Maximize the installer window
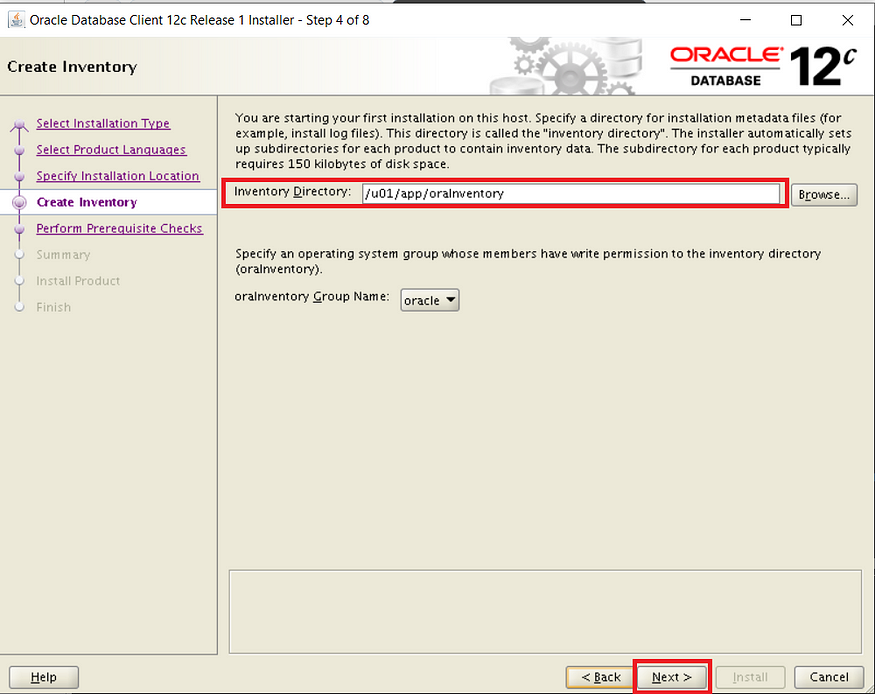Viewport: 875px width, 694px height. [796, 20]
